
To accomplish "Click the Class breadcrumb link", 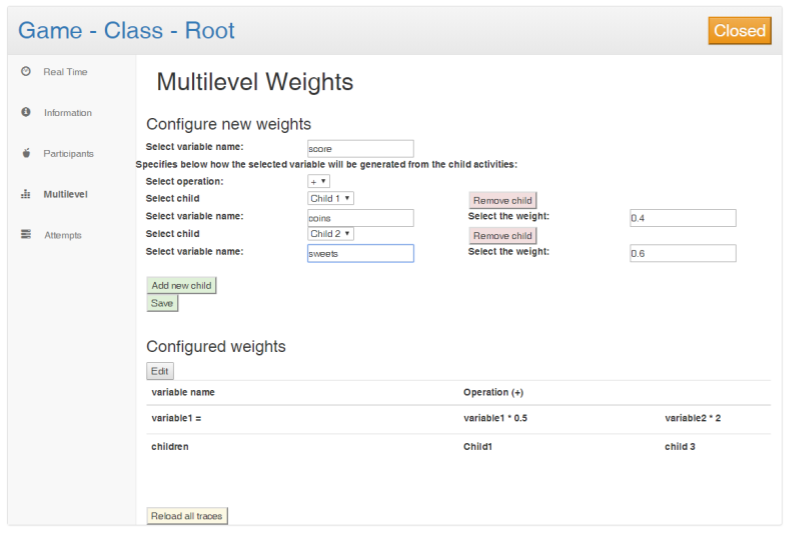I will point(134,30).
